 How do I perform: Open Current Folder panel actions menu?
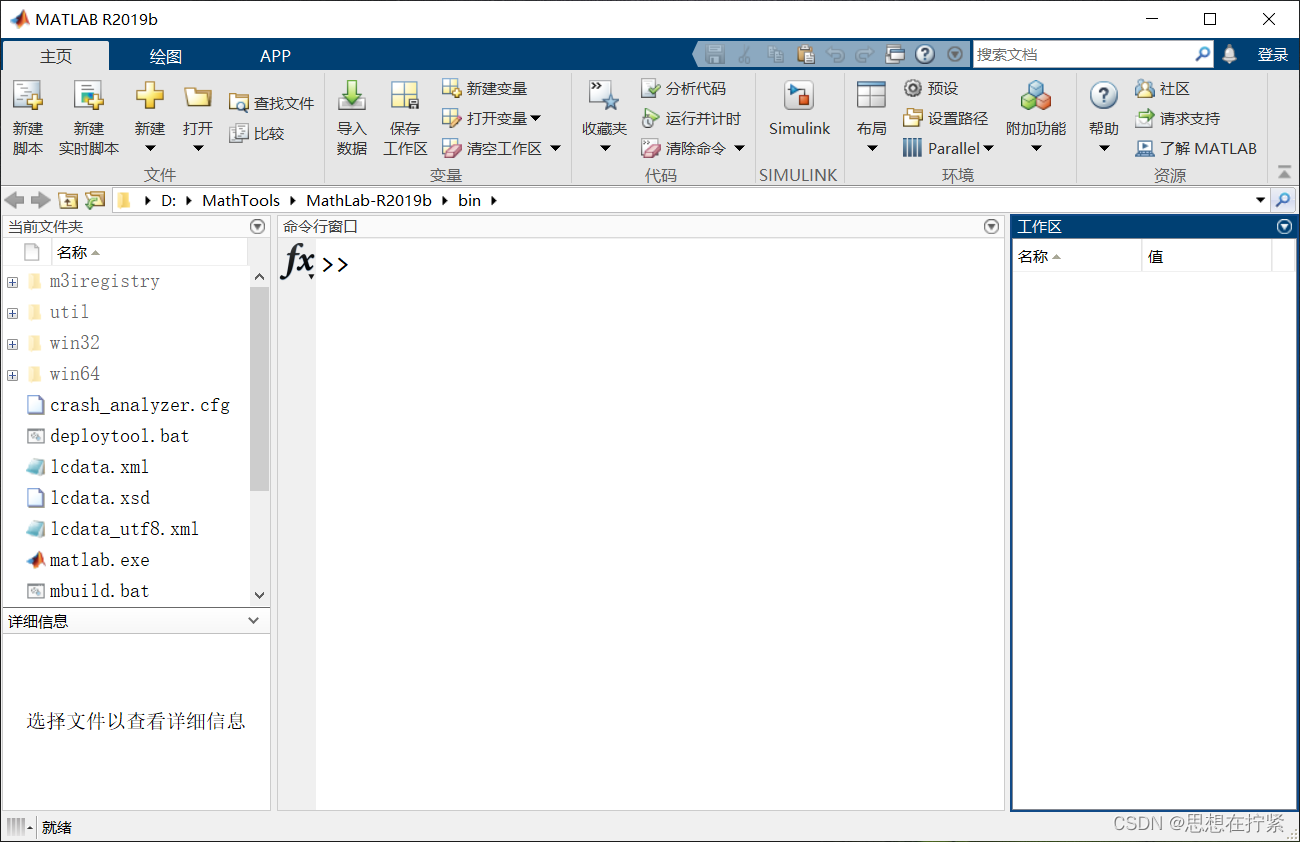click(x=258, y=227)
